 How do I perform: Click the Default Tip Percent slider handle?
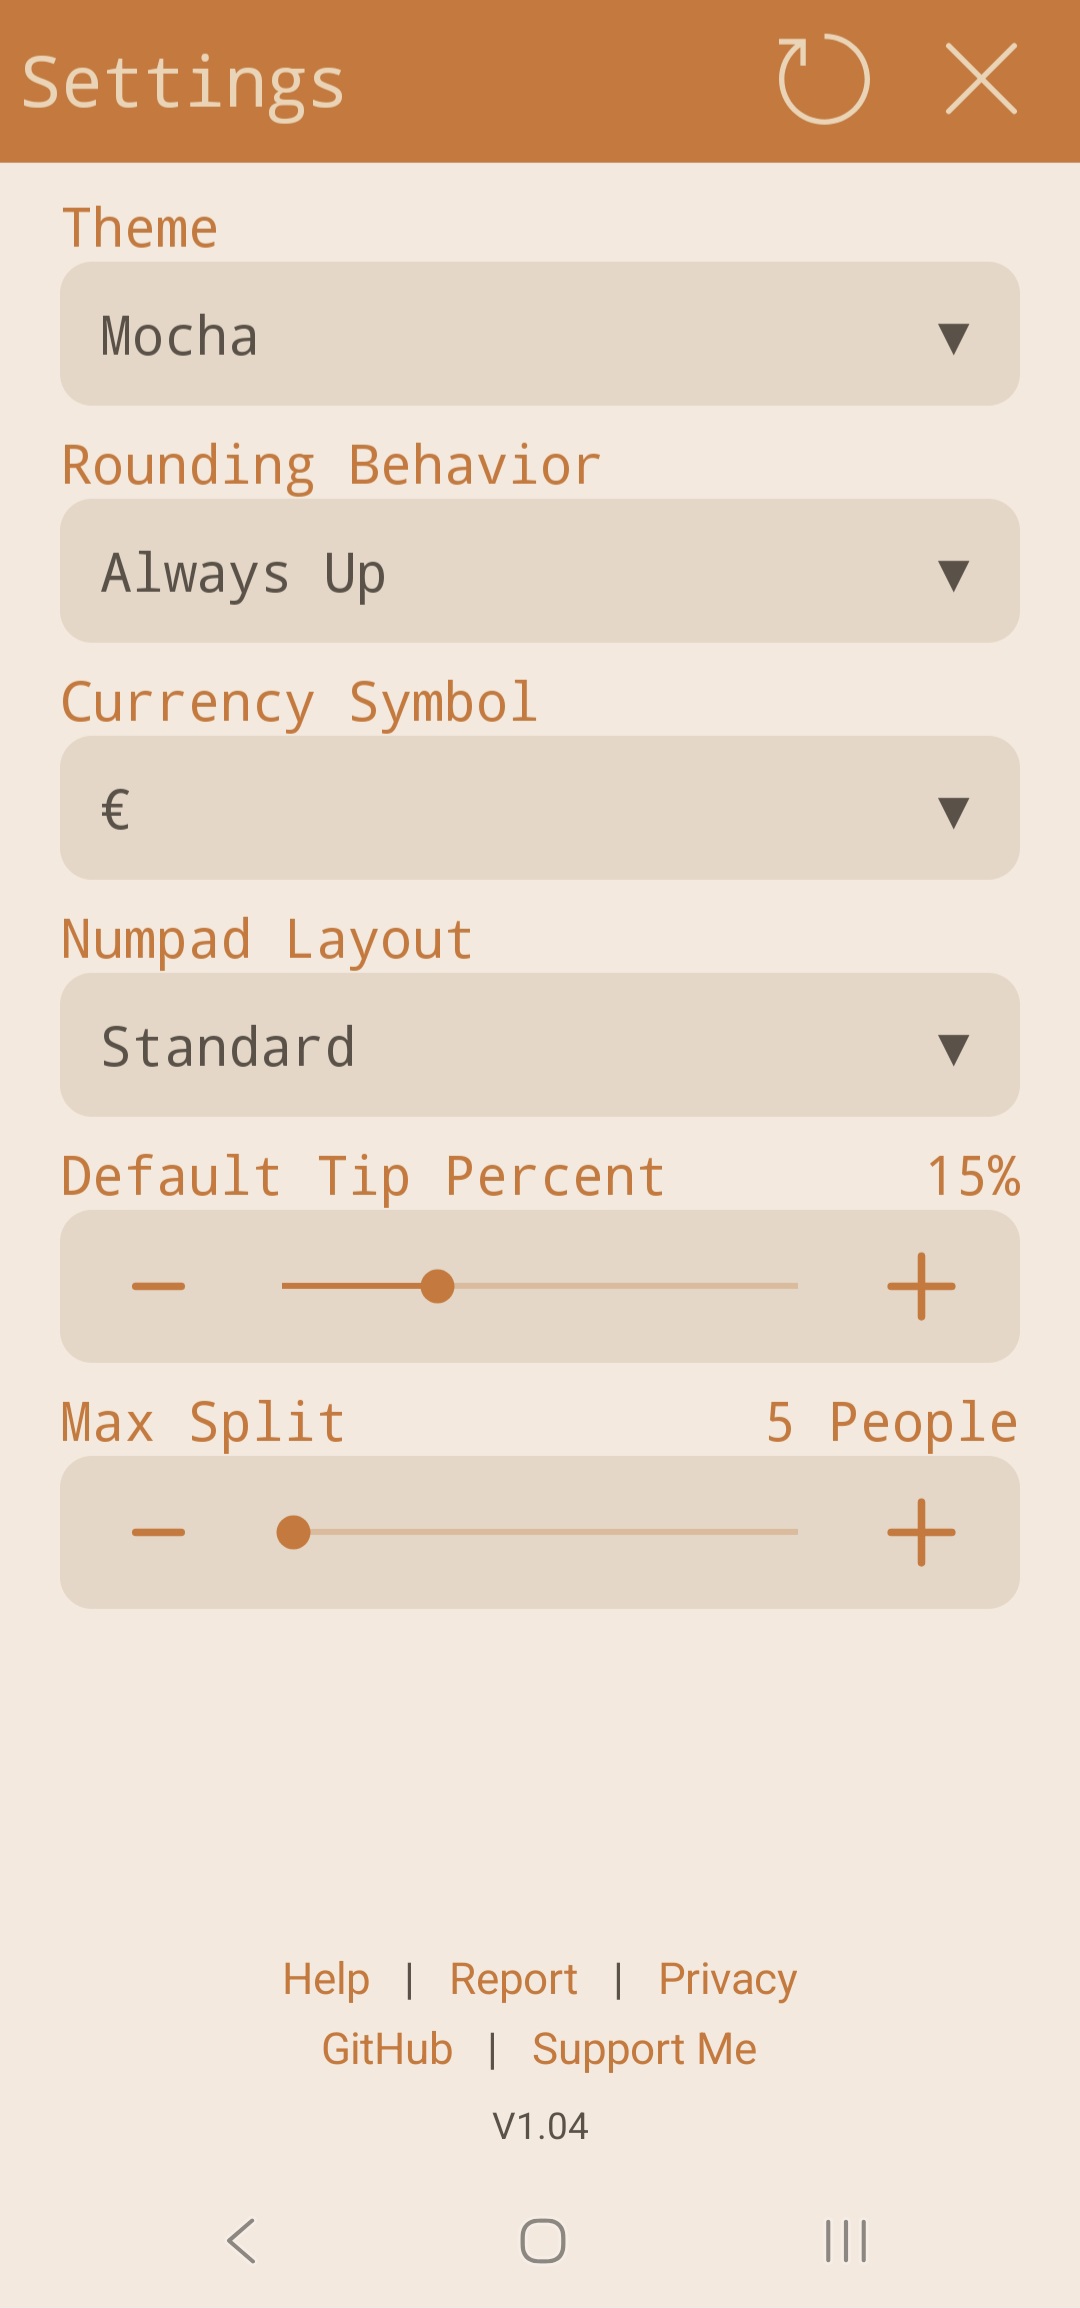click(x=437, y=1286)
